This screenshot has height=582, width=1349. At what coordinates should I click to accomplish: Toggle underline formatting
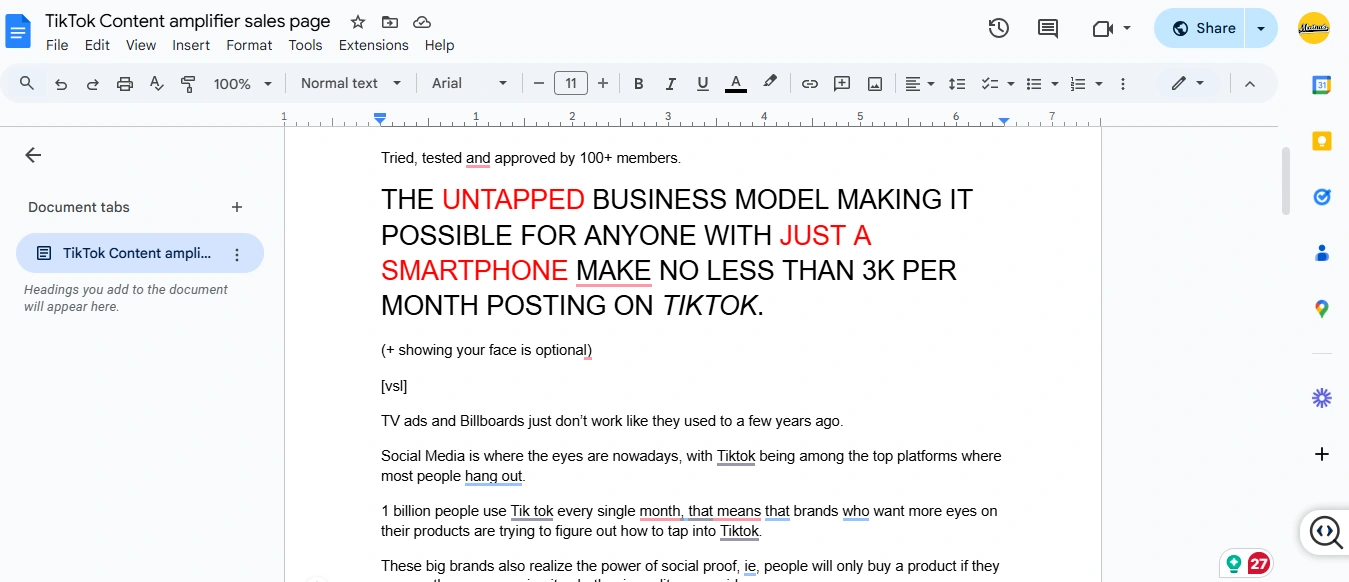coord(703,84)
